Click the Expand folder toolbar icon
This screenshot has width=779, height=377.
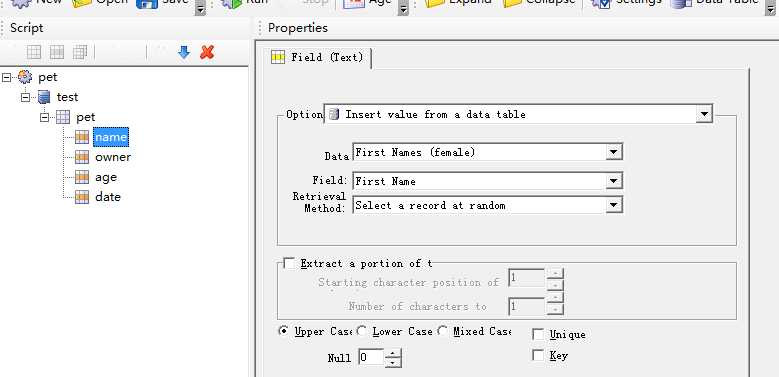coord(434,3)
